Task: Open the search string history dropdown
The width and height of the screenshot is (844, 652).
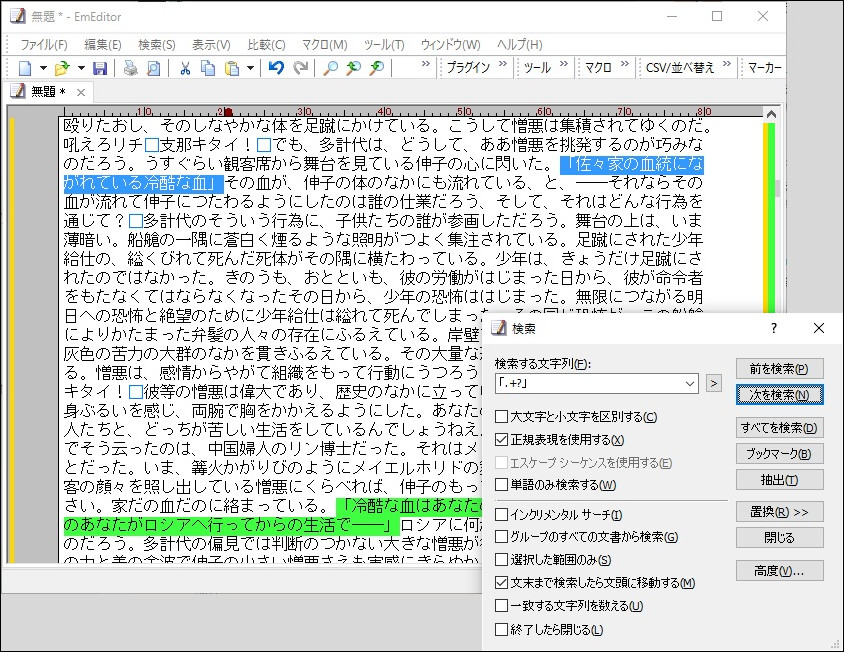Action: tap(690, 384)
